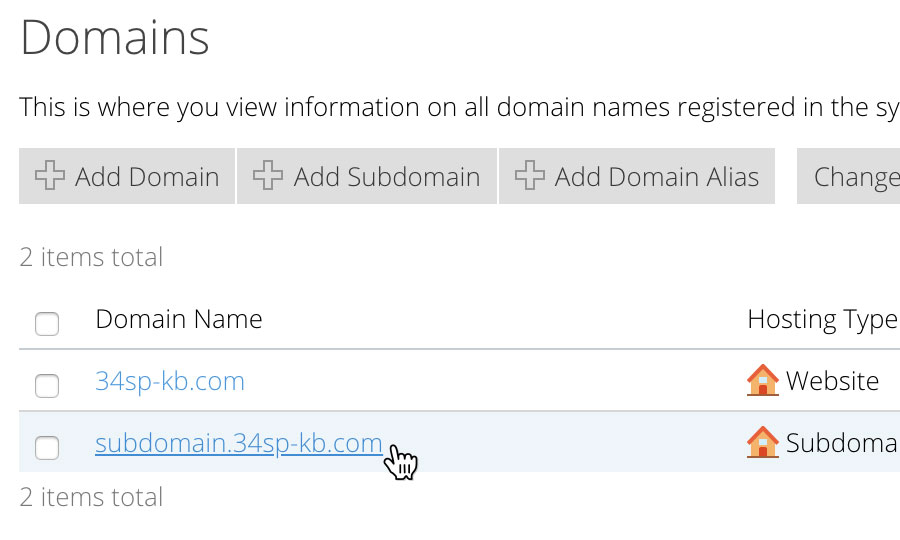Tick the select-all checkbox in the table header

(x=47, y=324)
